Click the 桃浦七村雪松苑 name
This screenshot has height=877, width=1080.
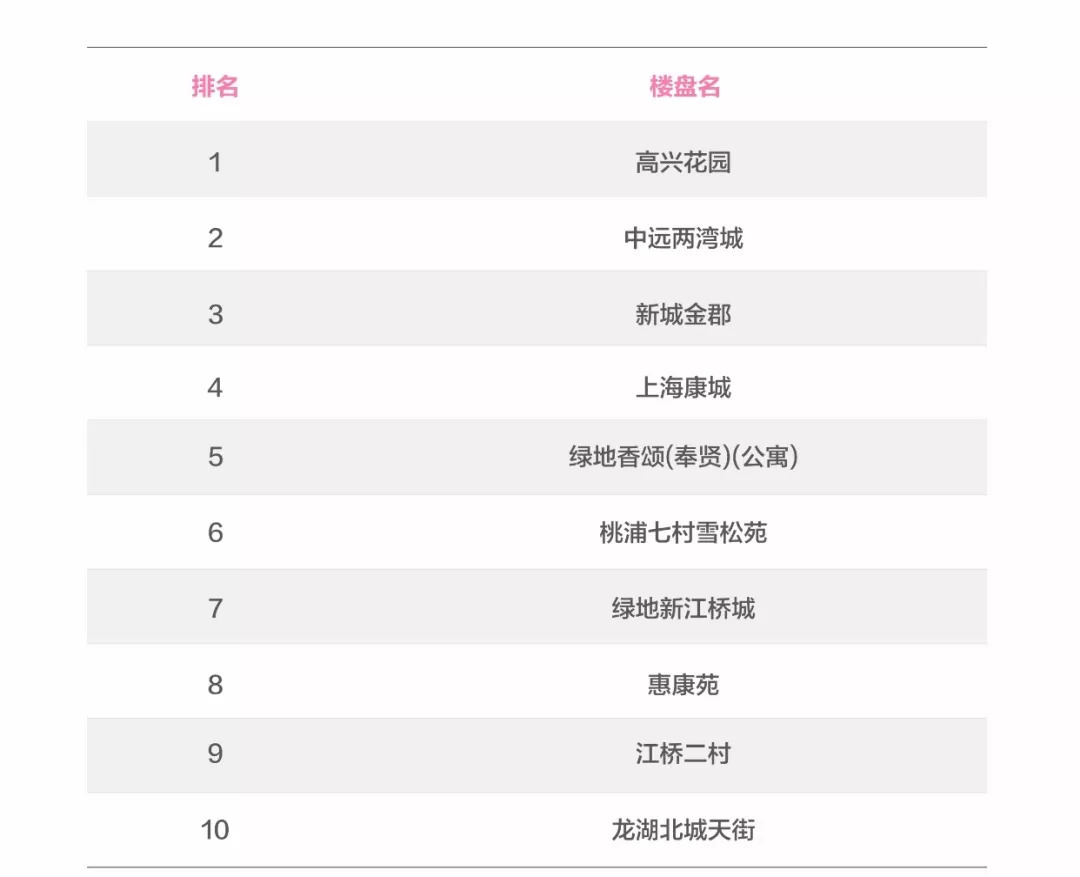click(684, 533)
